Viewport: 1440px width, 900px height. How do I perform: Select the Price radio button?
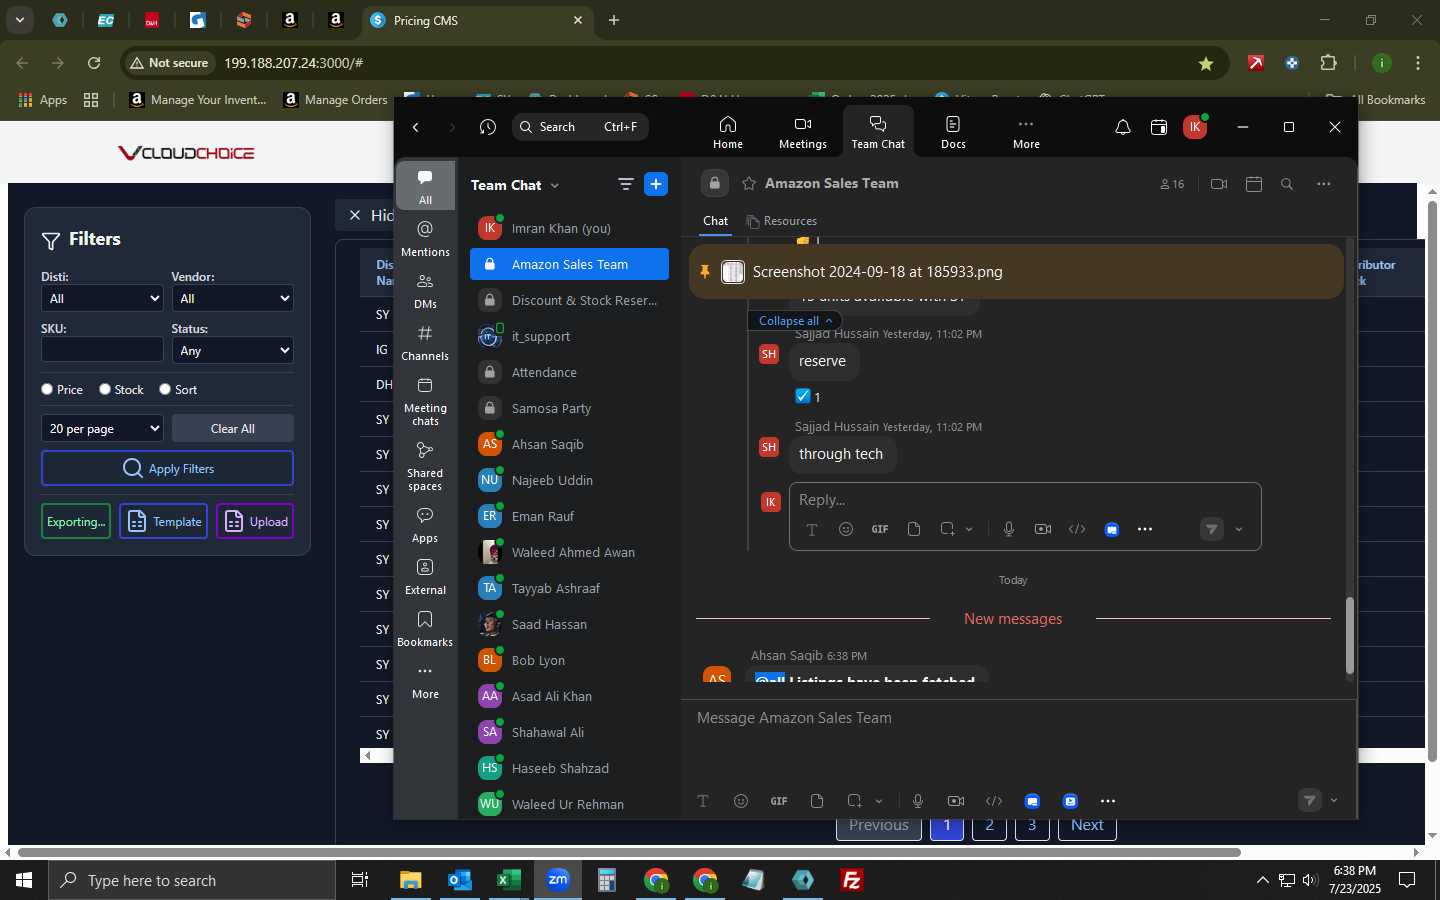[x=47, y=389]
